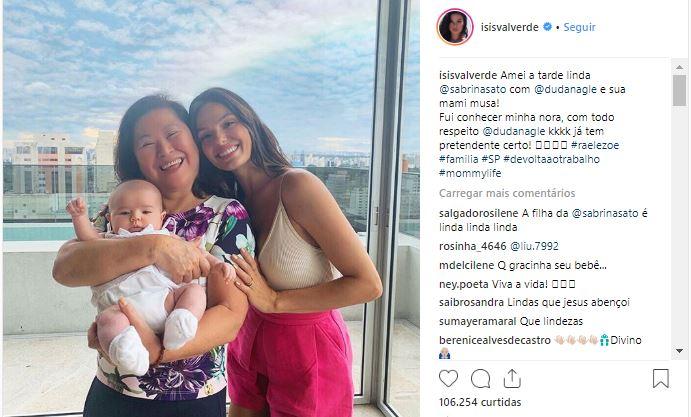This screenshot has height=417, width=691.
Task: Open the #devoltaaotrabalho hashtag
Action: tap(551, 159)
